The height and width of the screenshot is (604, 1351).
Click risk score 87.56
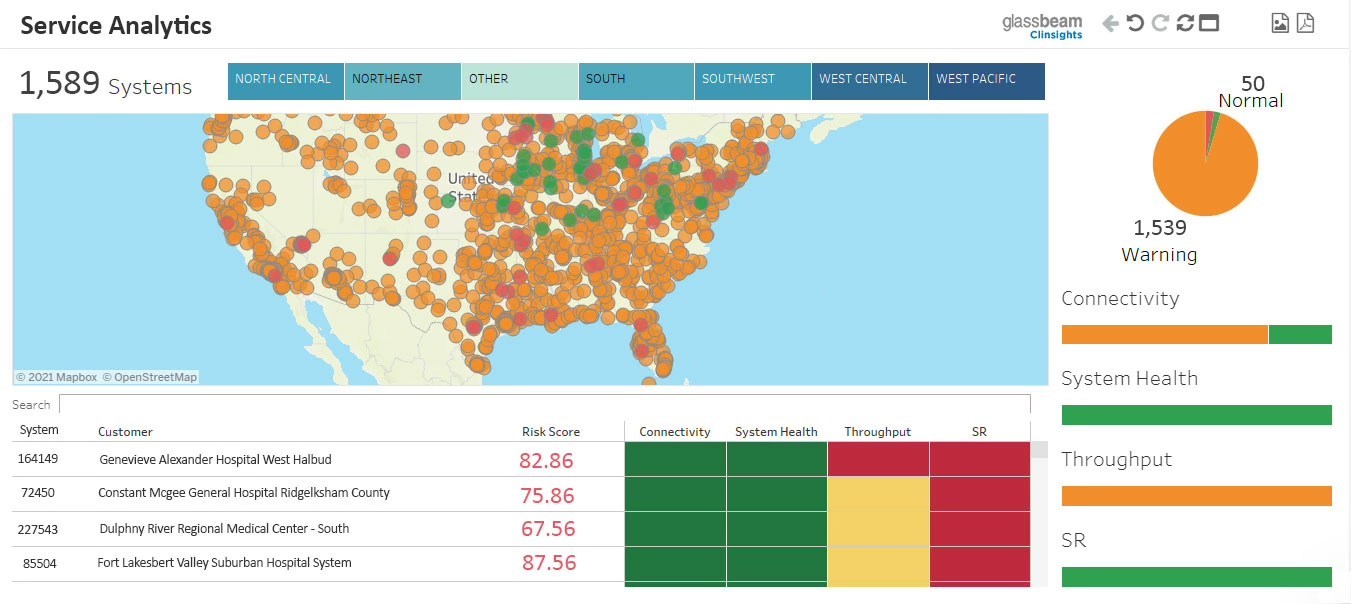(549, 563)
